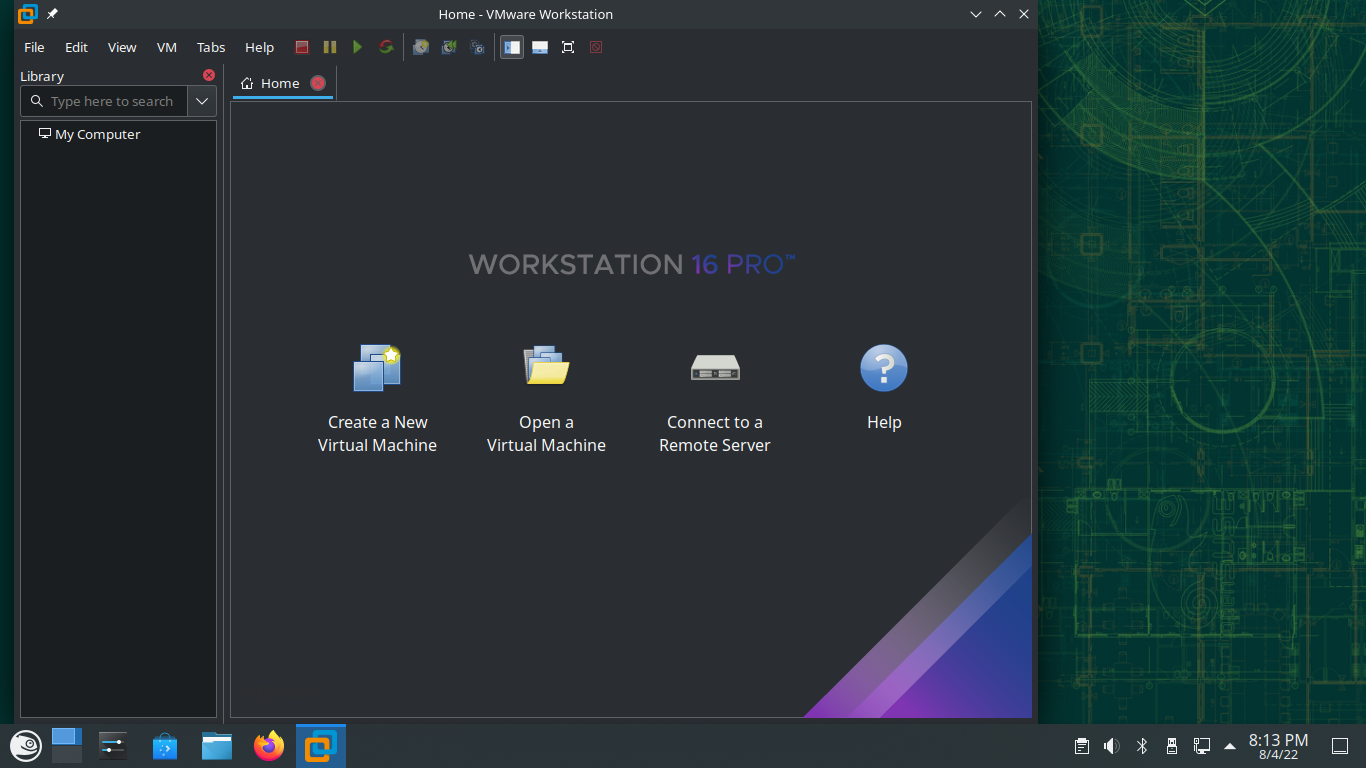The width and height of the screenshot is (1366, 768).
Task: Click the red Power Off toolbar icon
Action: pos(302,47)
